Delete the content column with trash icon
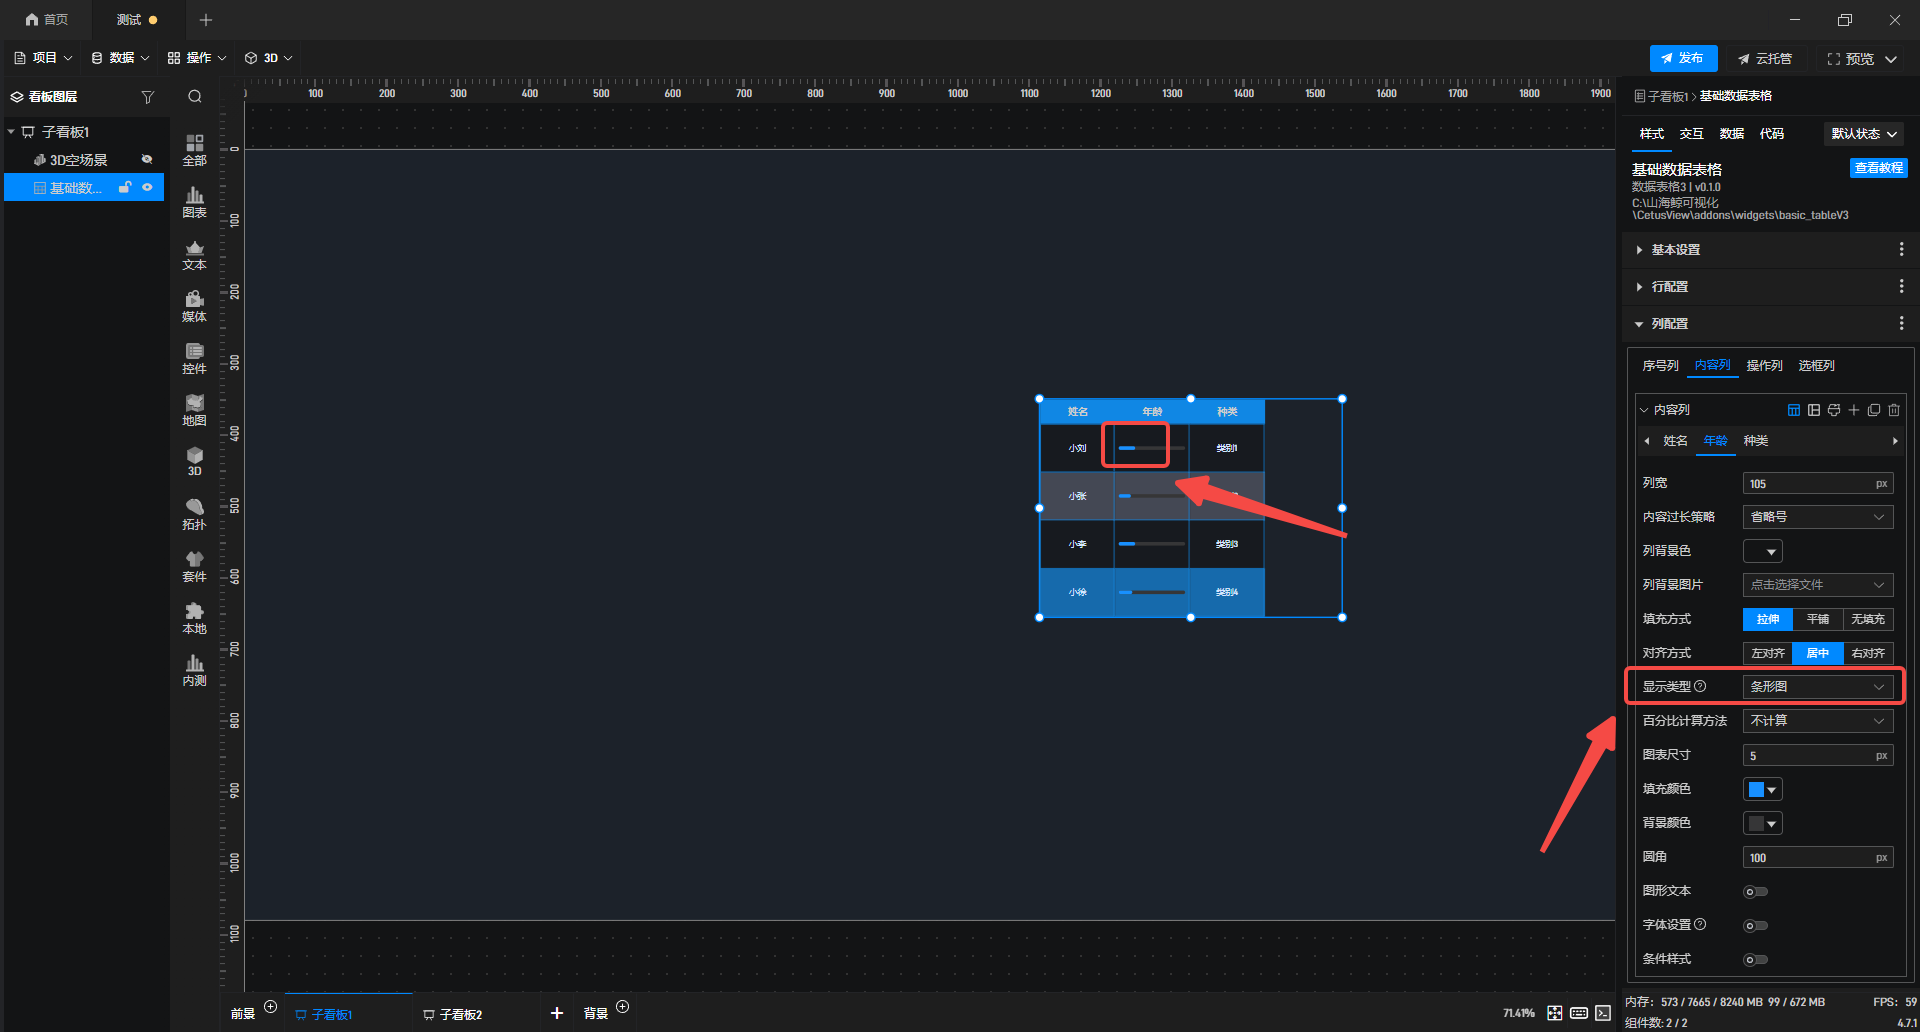This screenshot has width=1920, height=1032. click(1894, 410)
